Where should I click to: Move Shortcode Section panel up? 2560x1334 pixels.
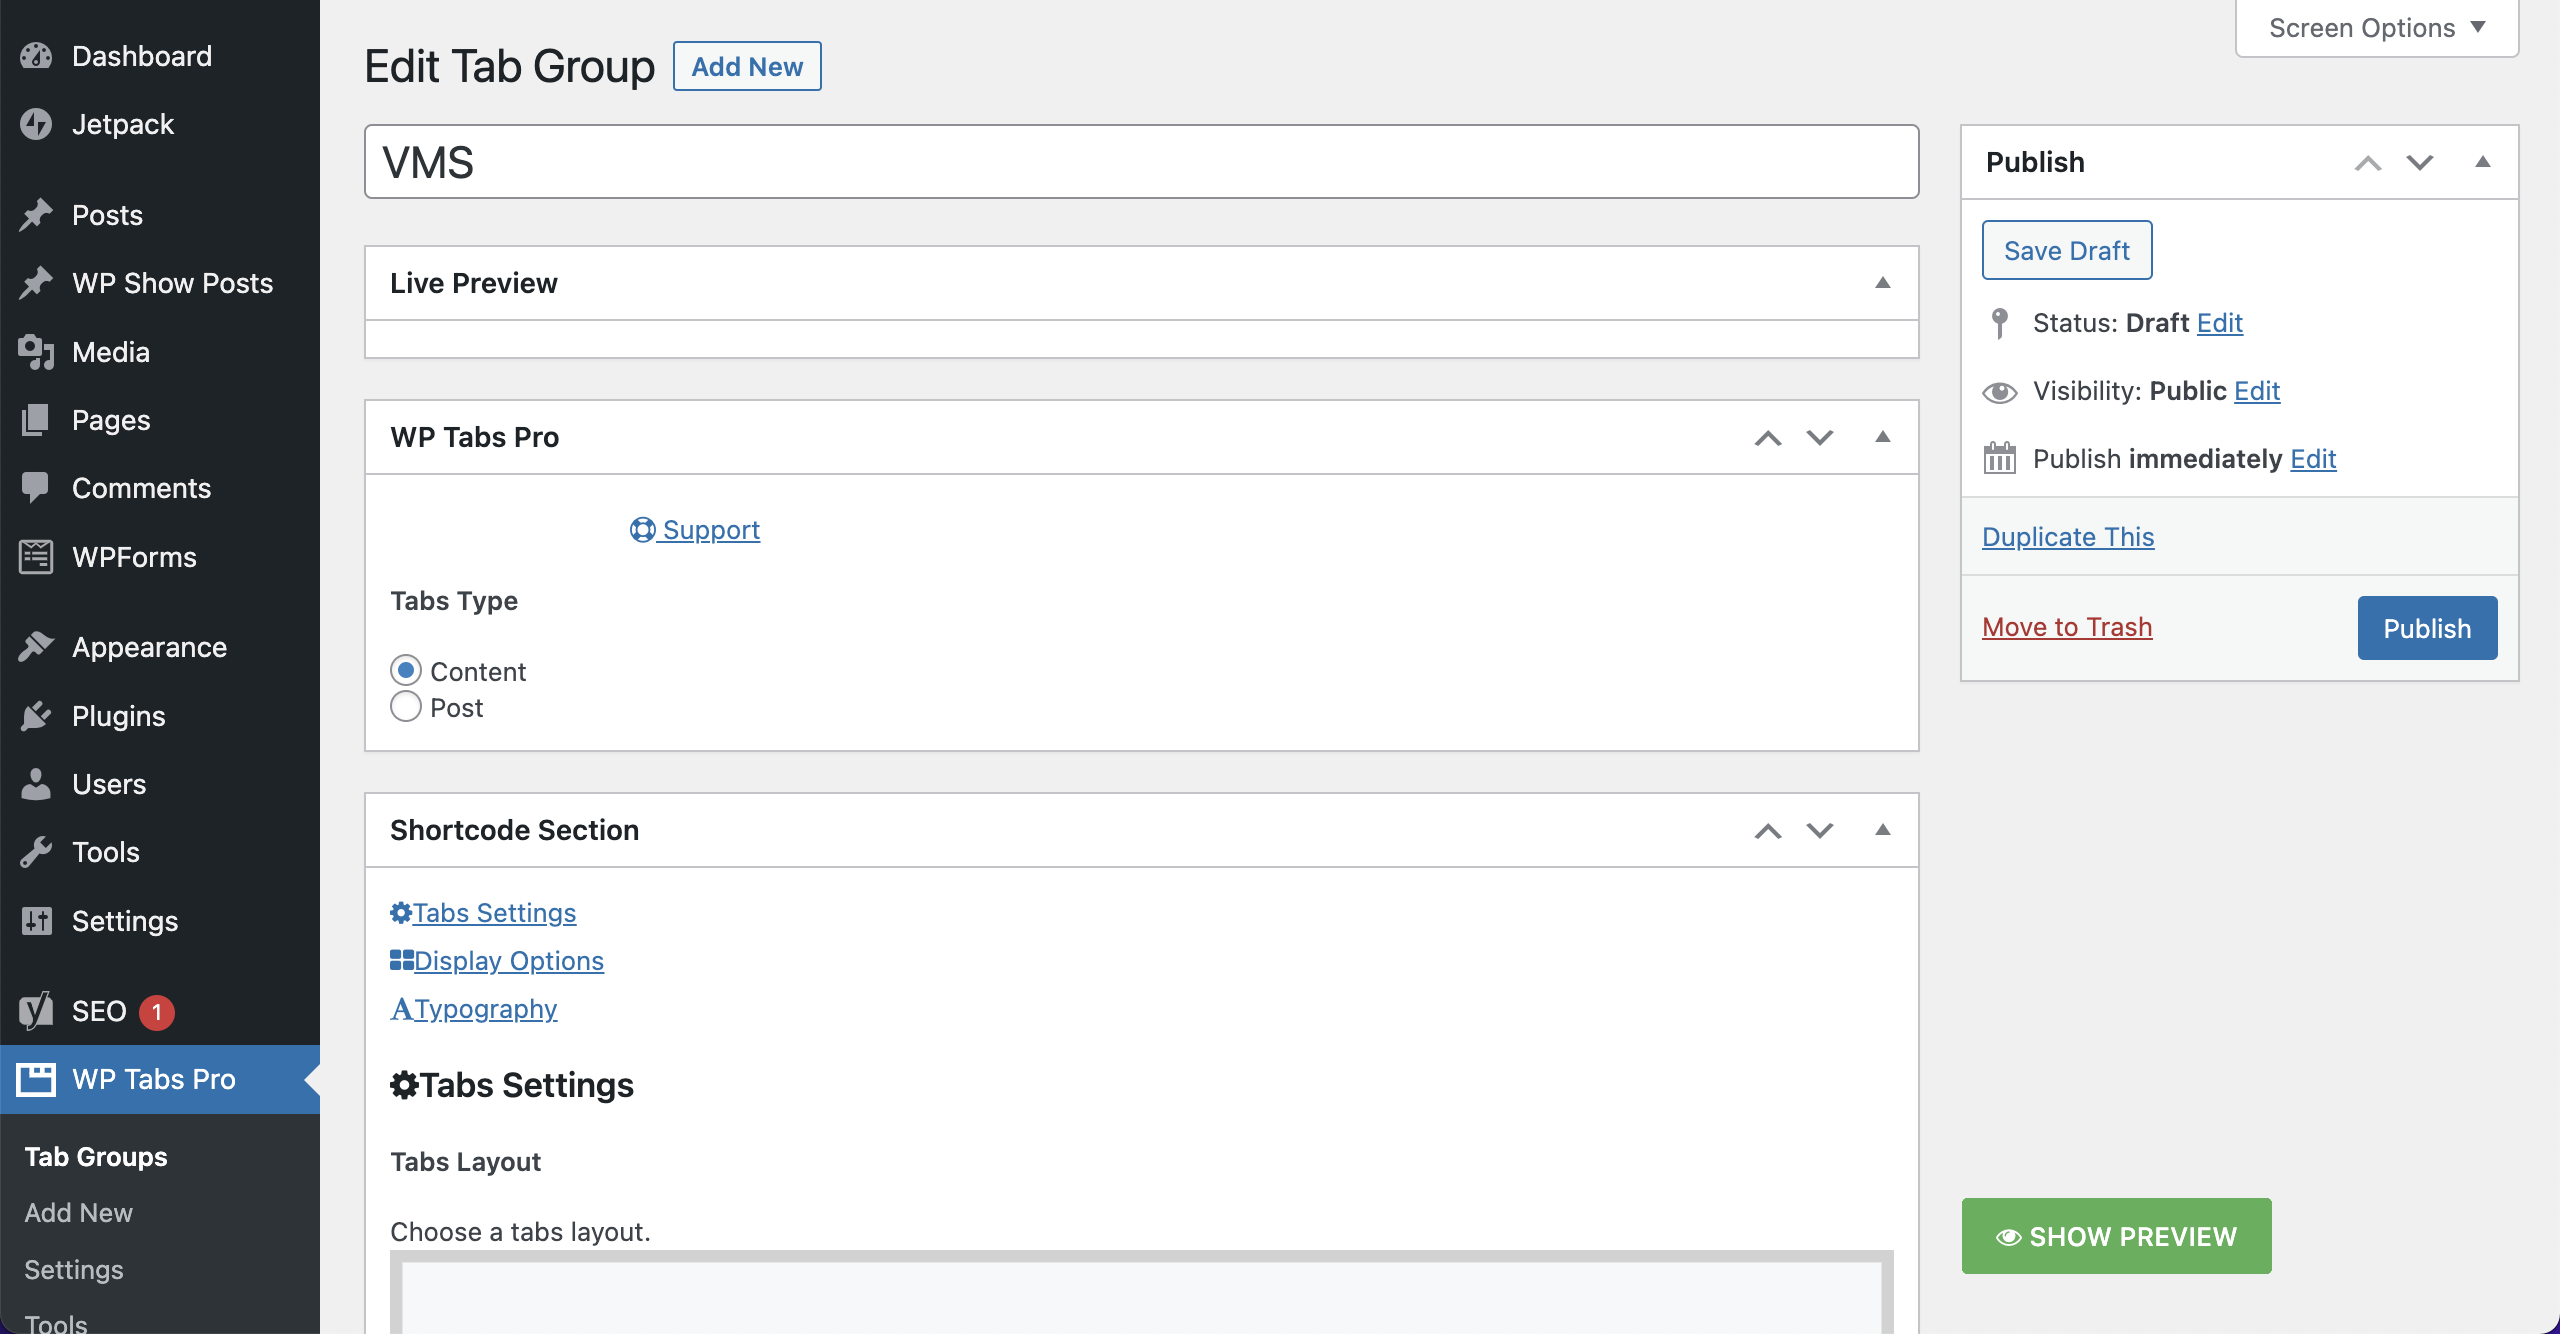[1768, 830]
